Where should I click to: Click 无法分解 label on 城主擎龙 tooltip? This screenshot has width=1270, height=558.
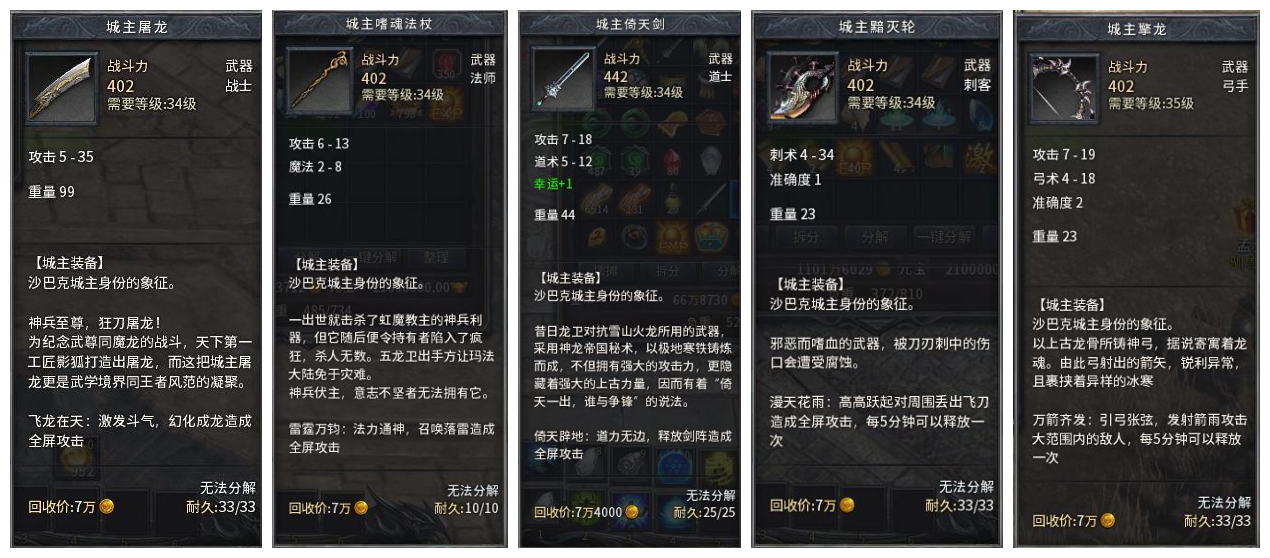[x=1224, y=502]
